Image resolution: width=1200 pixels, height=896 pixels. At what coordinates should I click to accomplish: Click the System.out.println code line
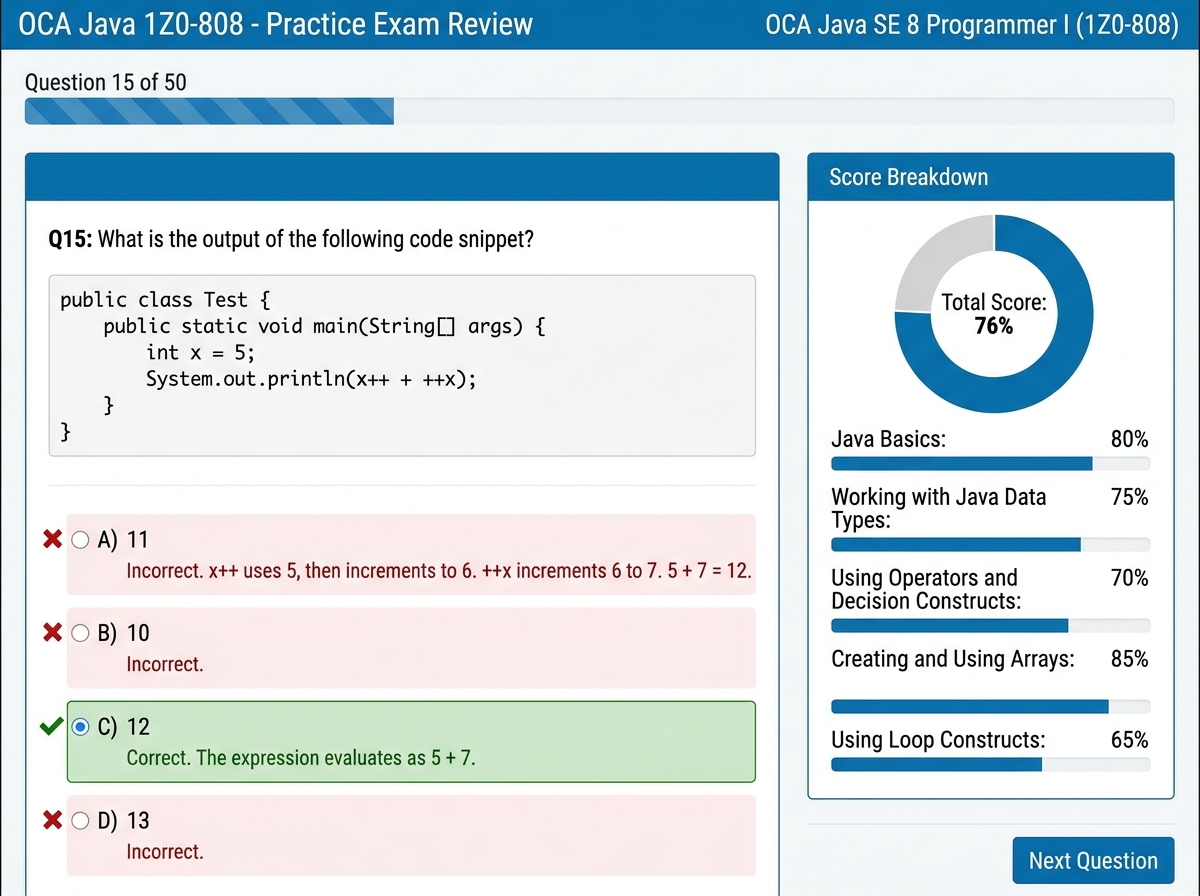[311, 380]
